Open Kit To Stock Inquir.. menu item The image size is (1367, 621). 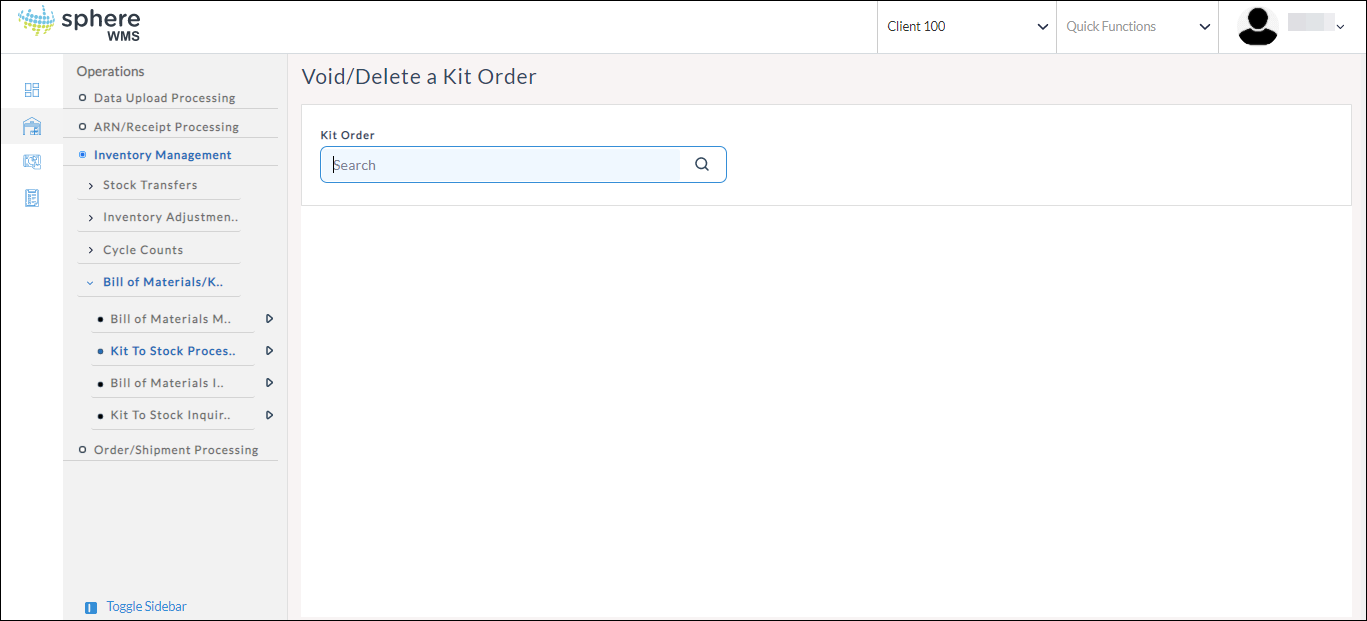click(x=171, y=415)
